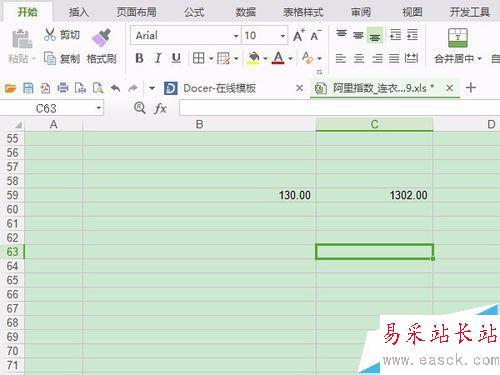Click distributed alignment icon
This screenshot has width=500, height=375.
coord(411,58)
